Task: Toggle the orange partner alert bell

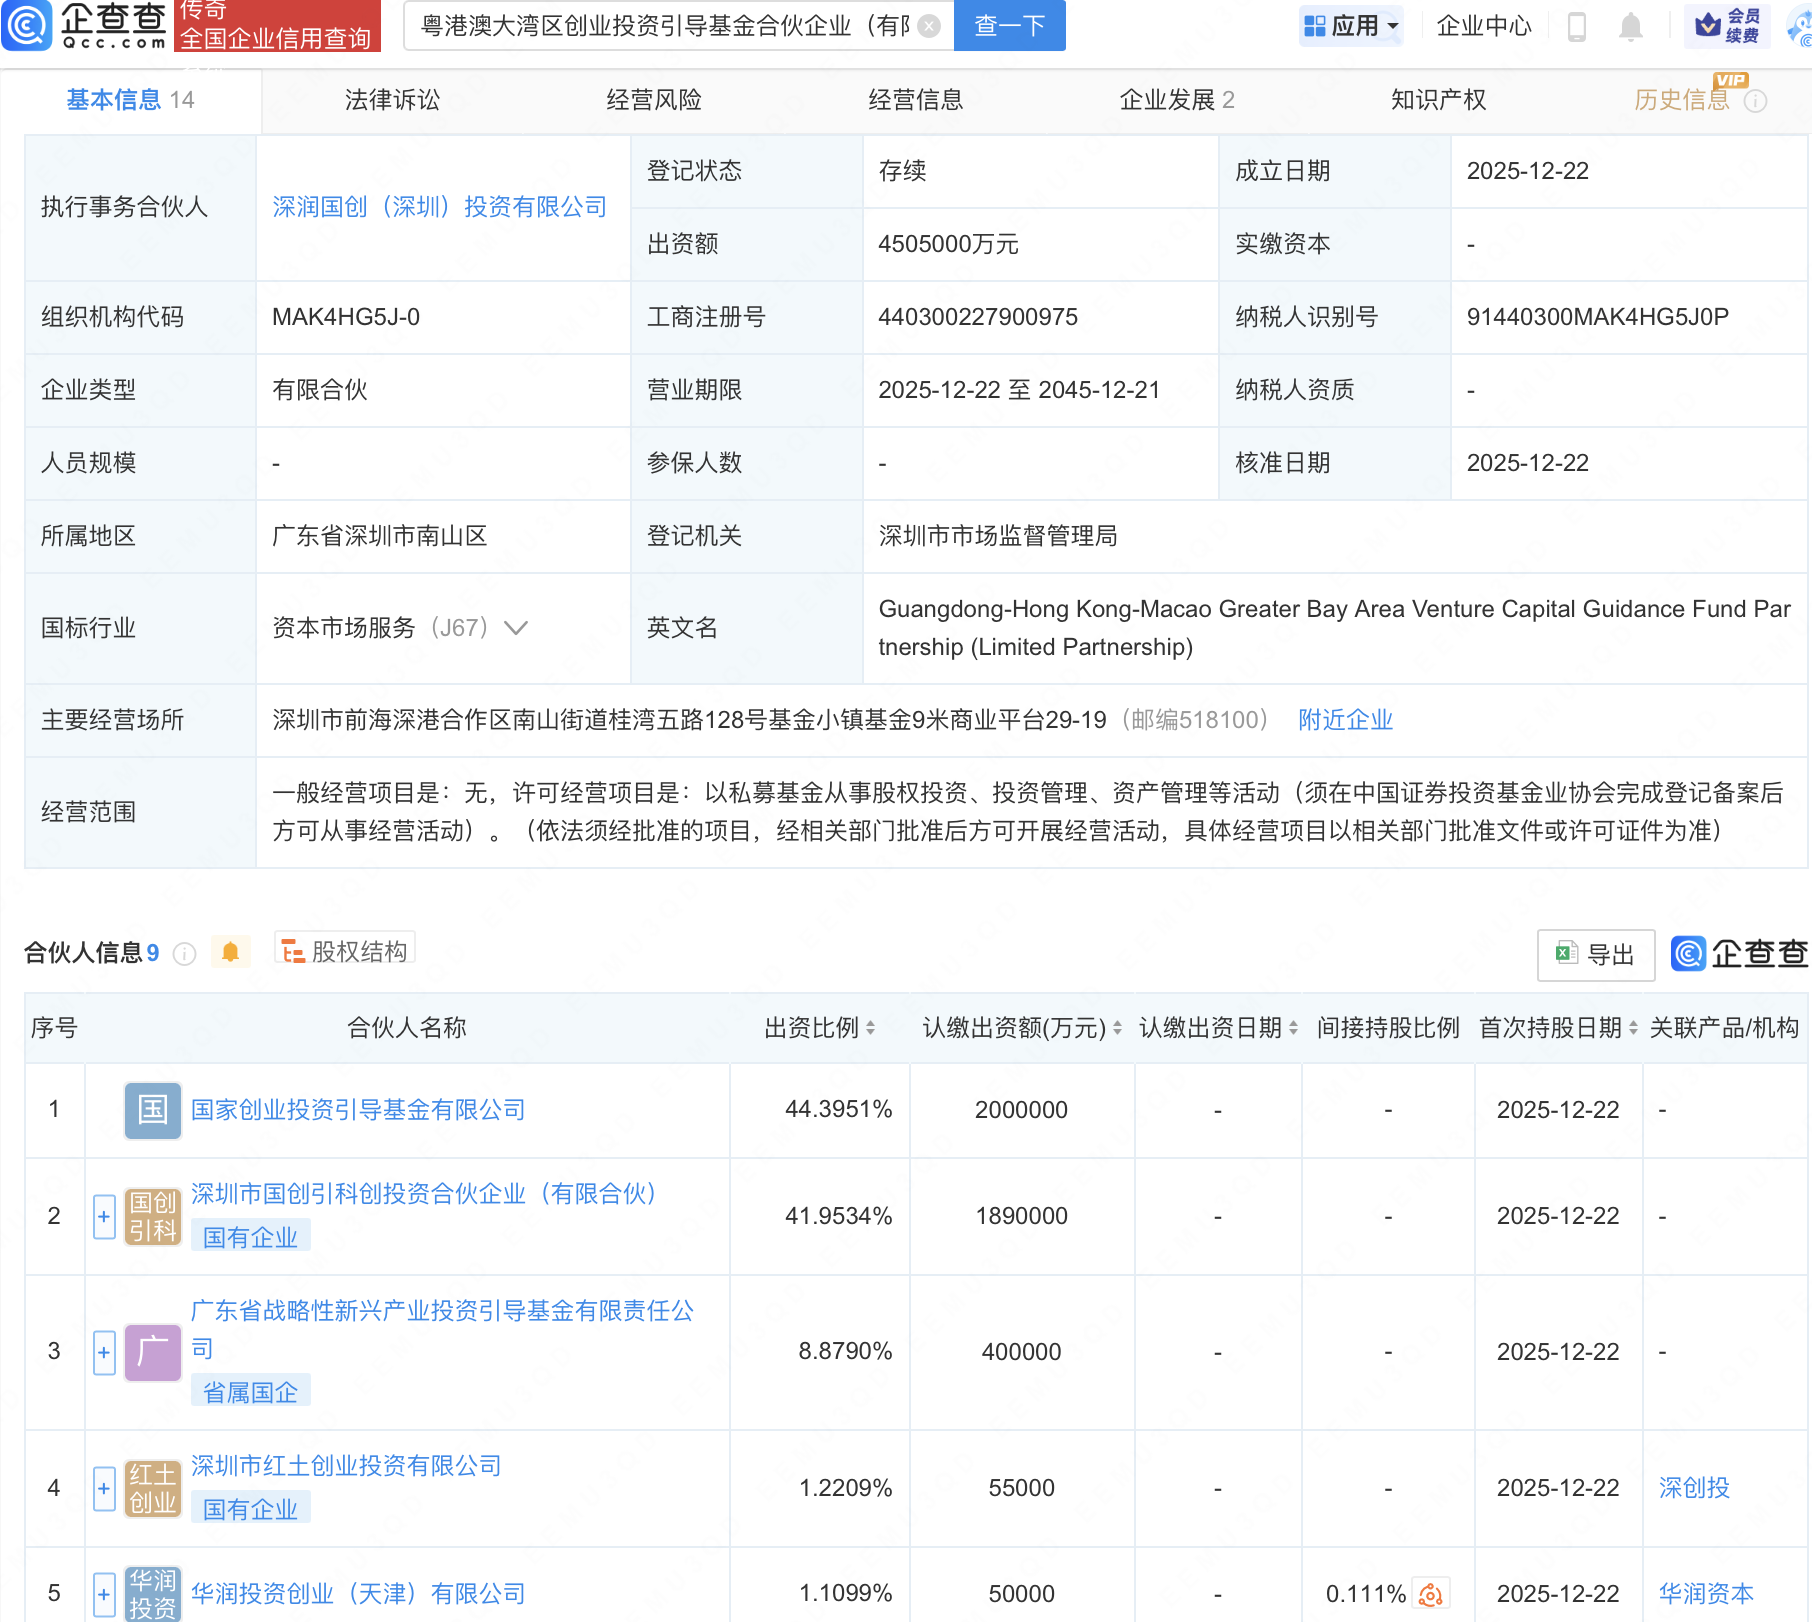Action: pyautogui.click(x=230, y=952)
